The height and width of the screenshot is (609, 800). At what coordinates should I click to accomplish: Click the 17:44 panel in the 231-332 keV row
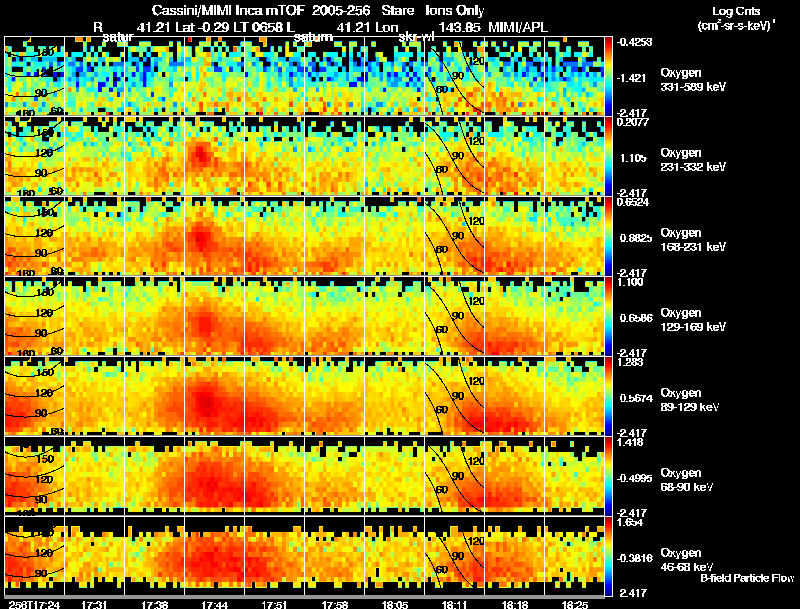click(x=214, y=156)
